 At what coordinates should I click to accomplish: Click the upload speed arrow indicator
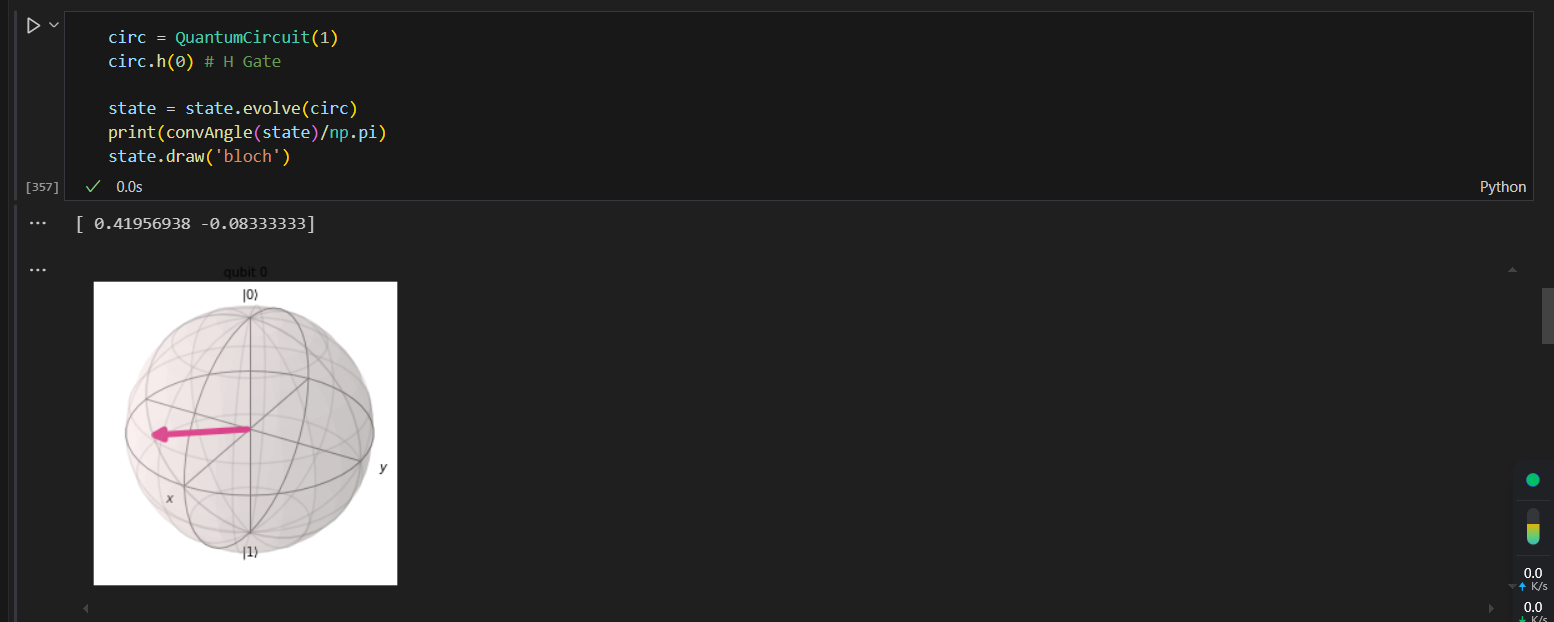pos(1523,587)
